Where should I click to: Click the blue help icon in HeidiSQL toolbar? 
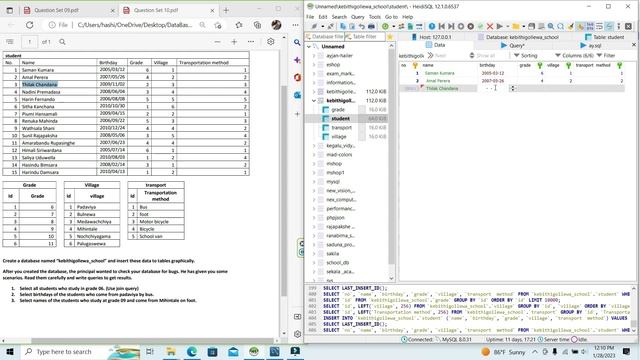[x=431, y=26]
